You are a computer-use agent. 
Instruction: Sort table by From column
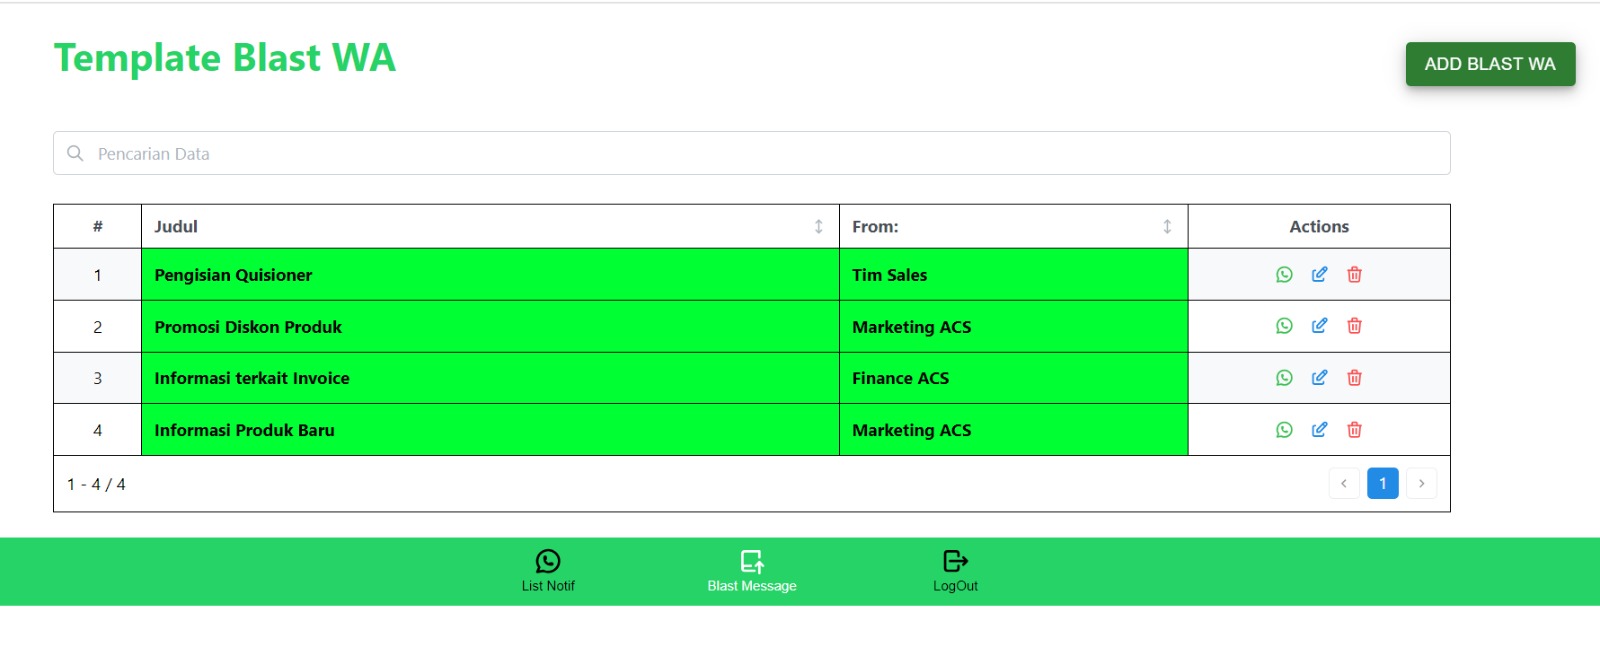[1166, 227]
